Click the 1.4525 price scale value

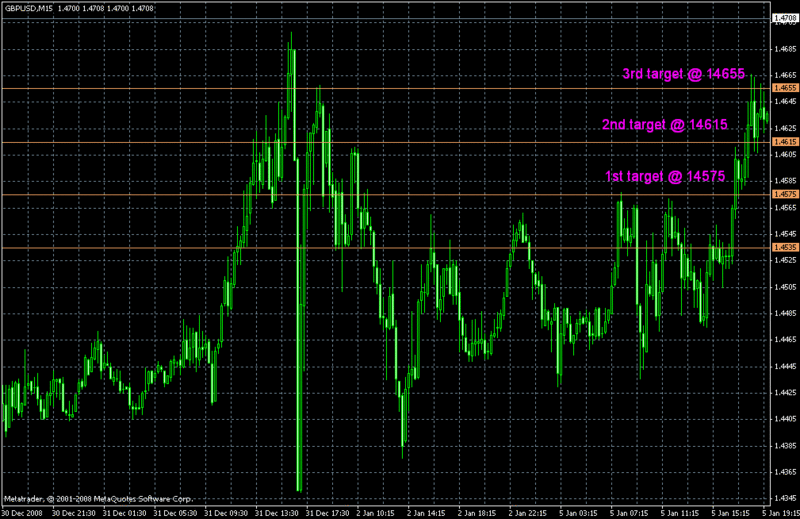click(x=786, y=260)
